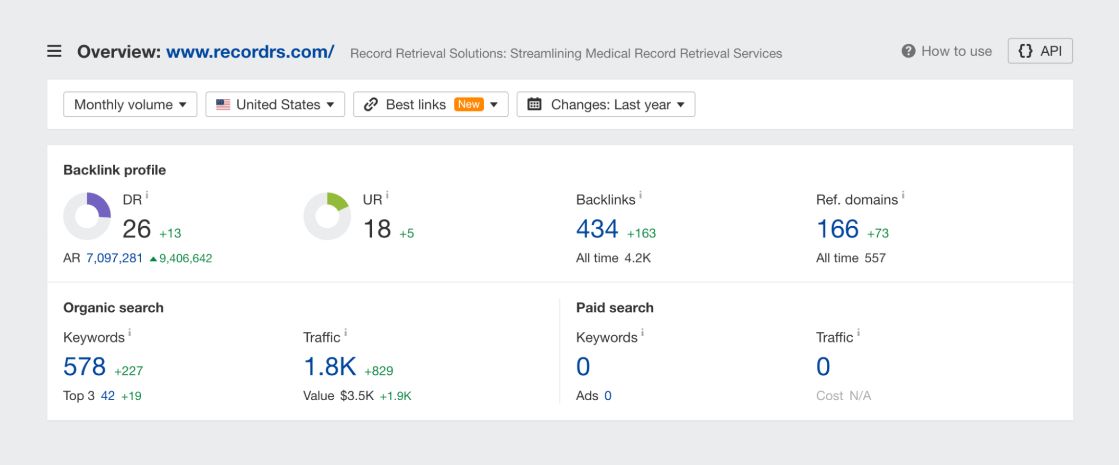Click the UR green donut chart
The image size is (1119, 465).
pyautogui.click(x=327, y=216)
